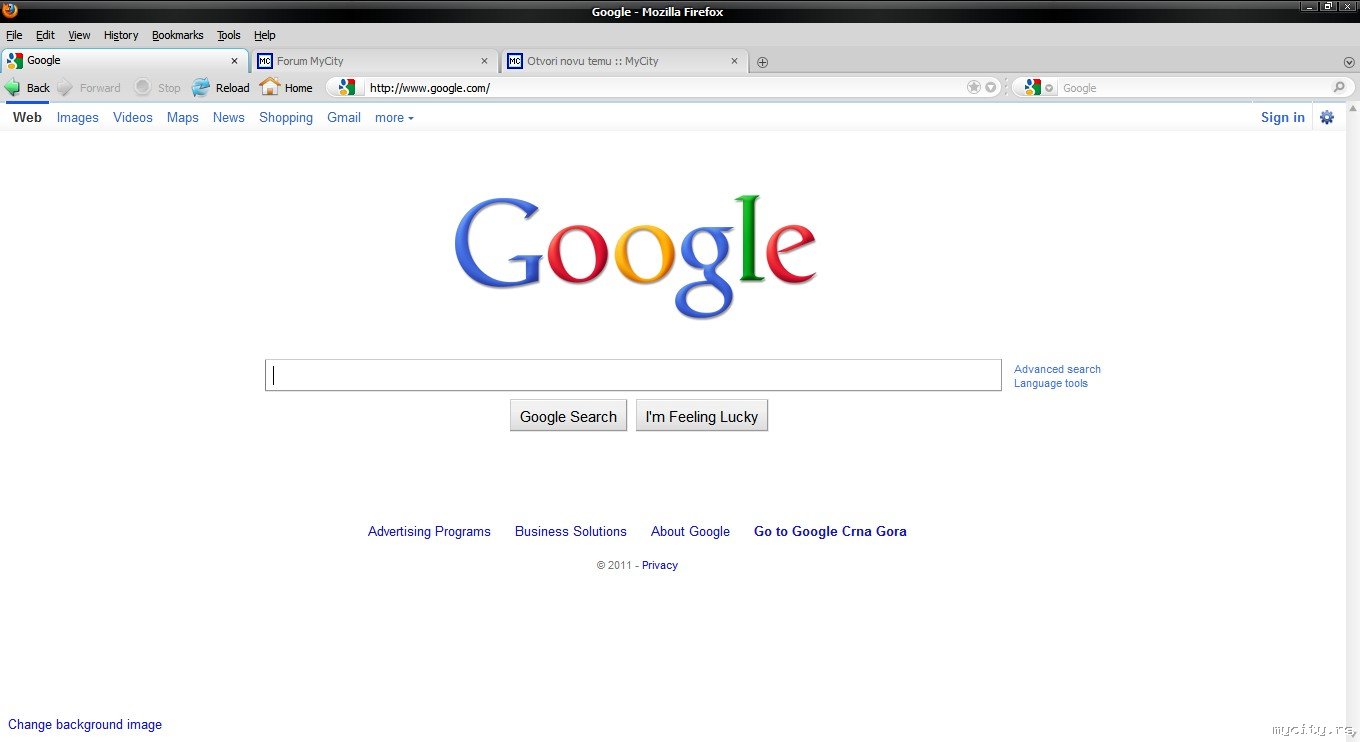Choose search engine via Google icon dropdown

[1037, 88]
